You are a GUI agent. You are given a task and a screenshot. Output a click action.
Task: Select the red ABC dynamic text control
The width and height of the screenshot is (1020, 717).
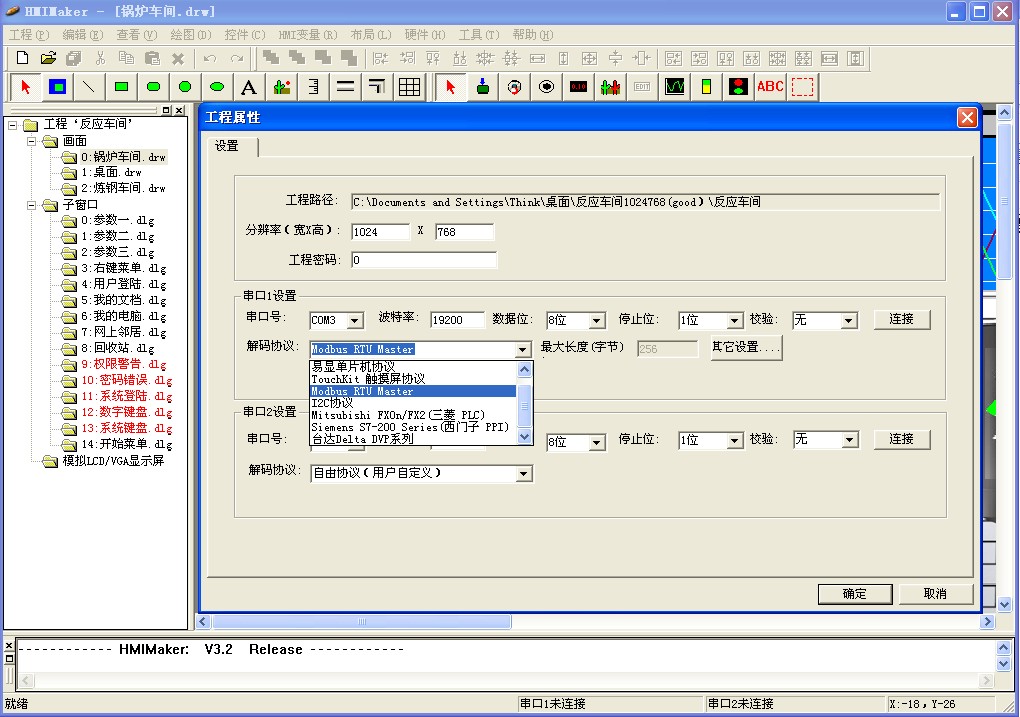pos(770,87)
